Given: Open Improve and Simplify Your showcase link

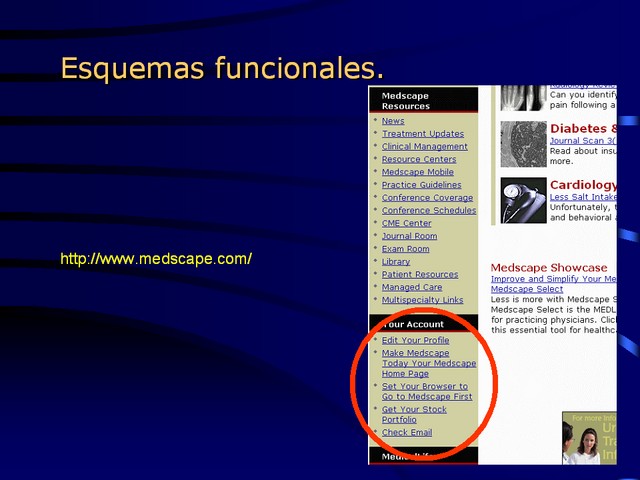Looking at the screenshot, I should [553, 279].
